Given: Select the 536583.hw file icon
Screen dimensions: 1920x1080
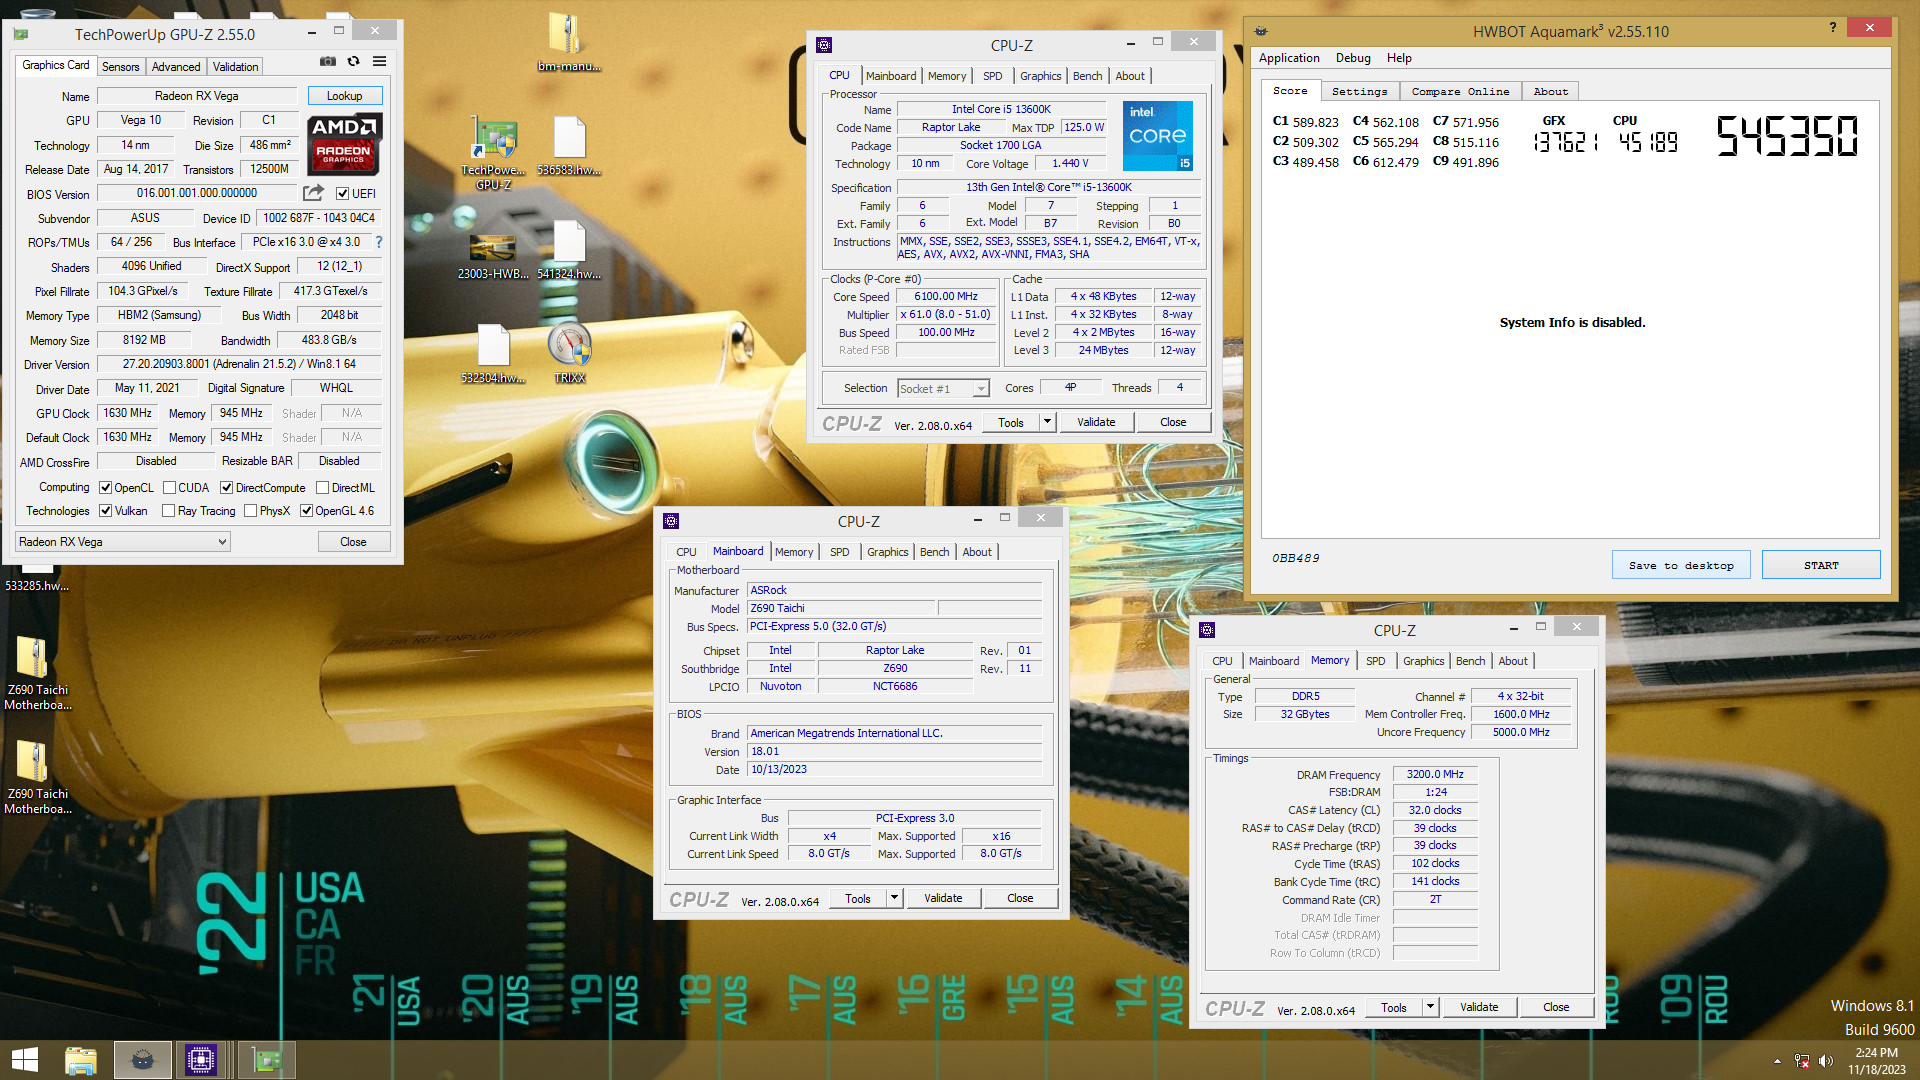Looking at the screenshot, I should (569, 146).
